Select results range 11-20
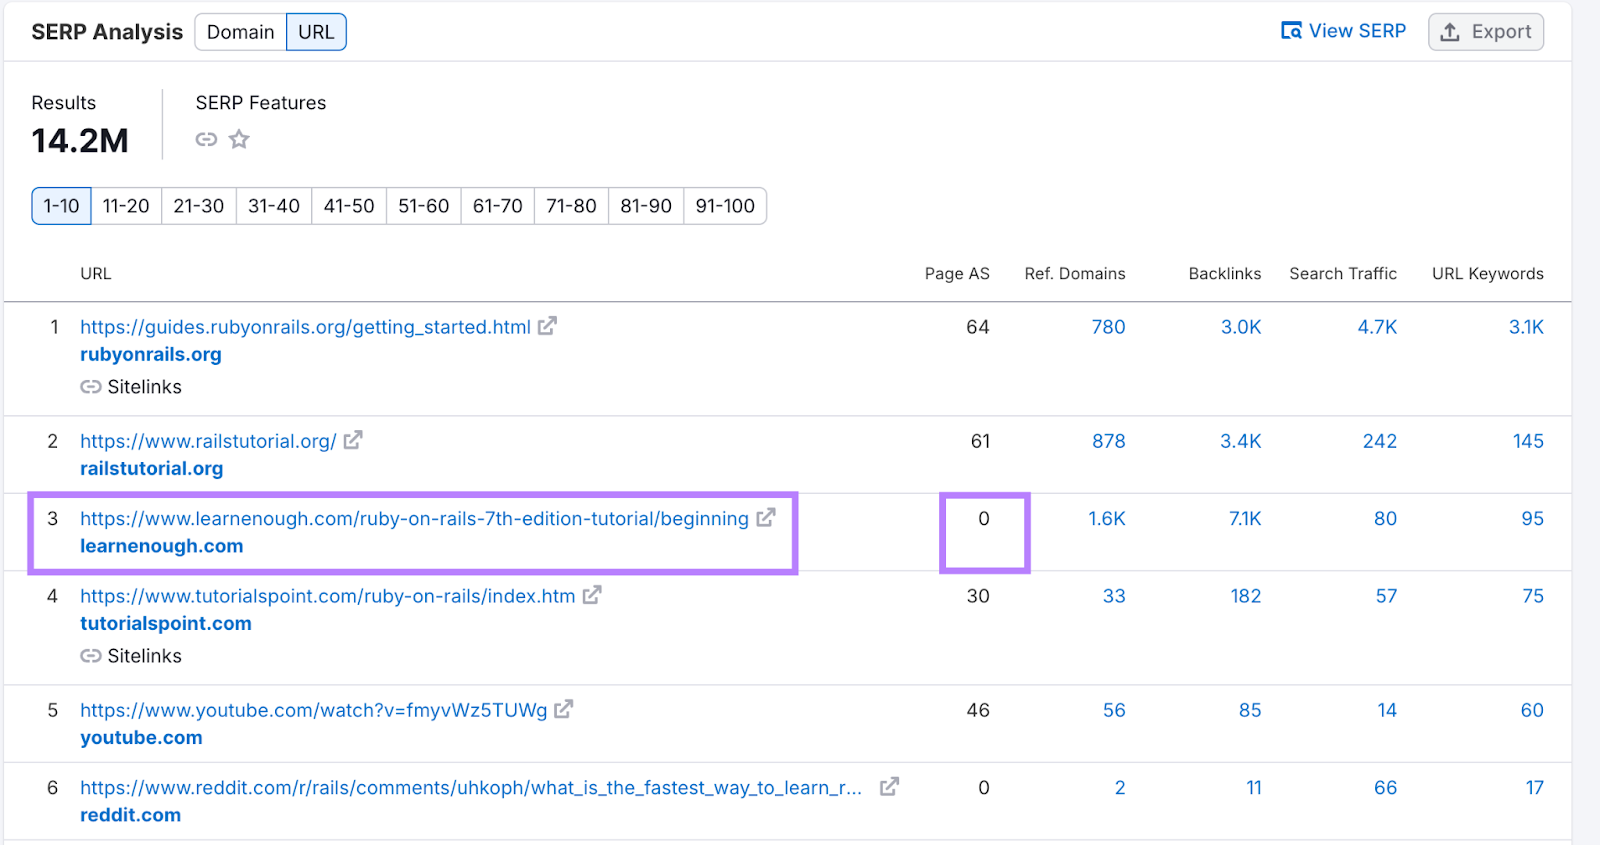The image size is (1600, 845). [126, 206]
